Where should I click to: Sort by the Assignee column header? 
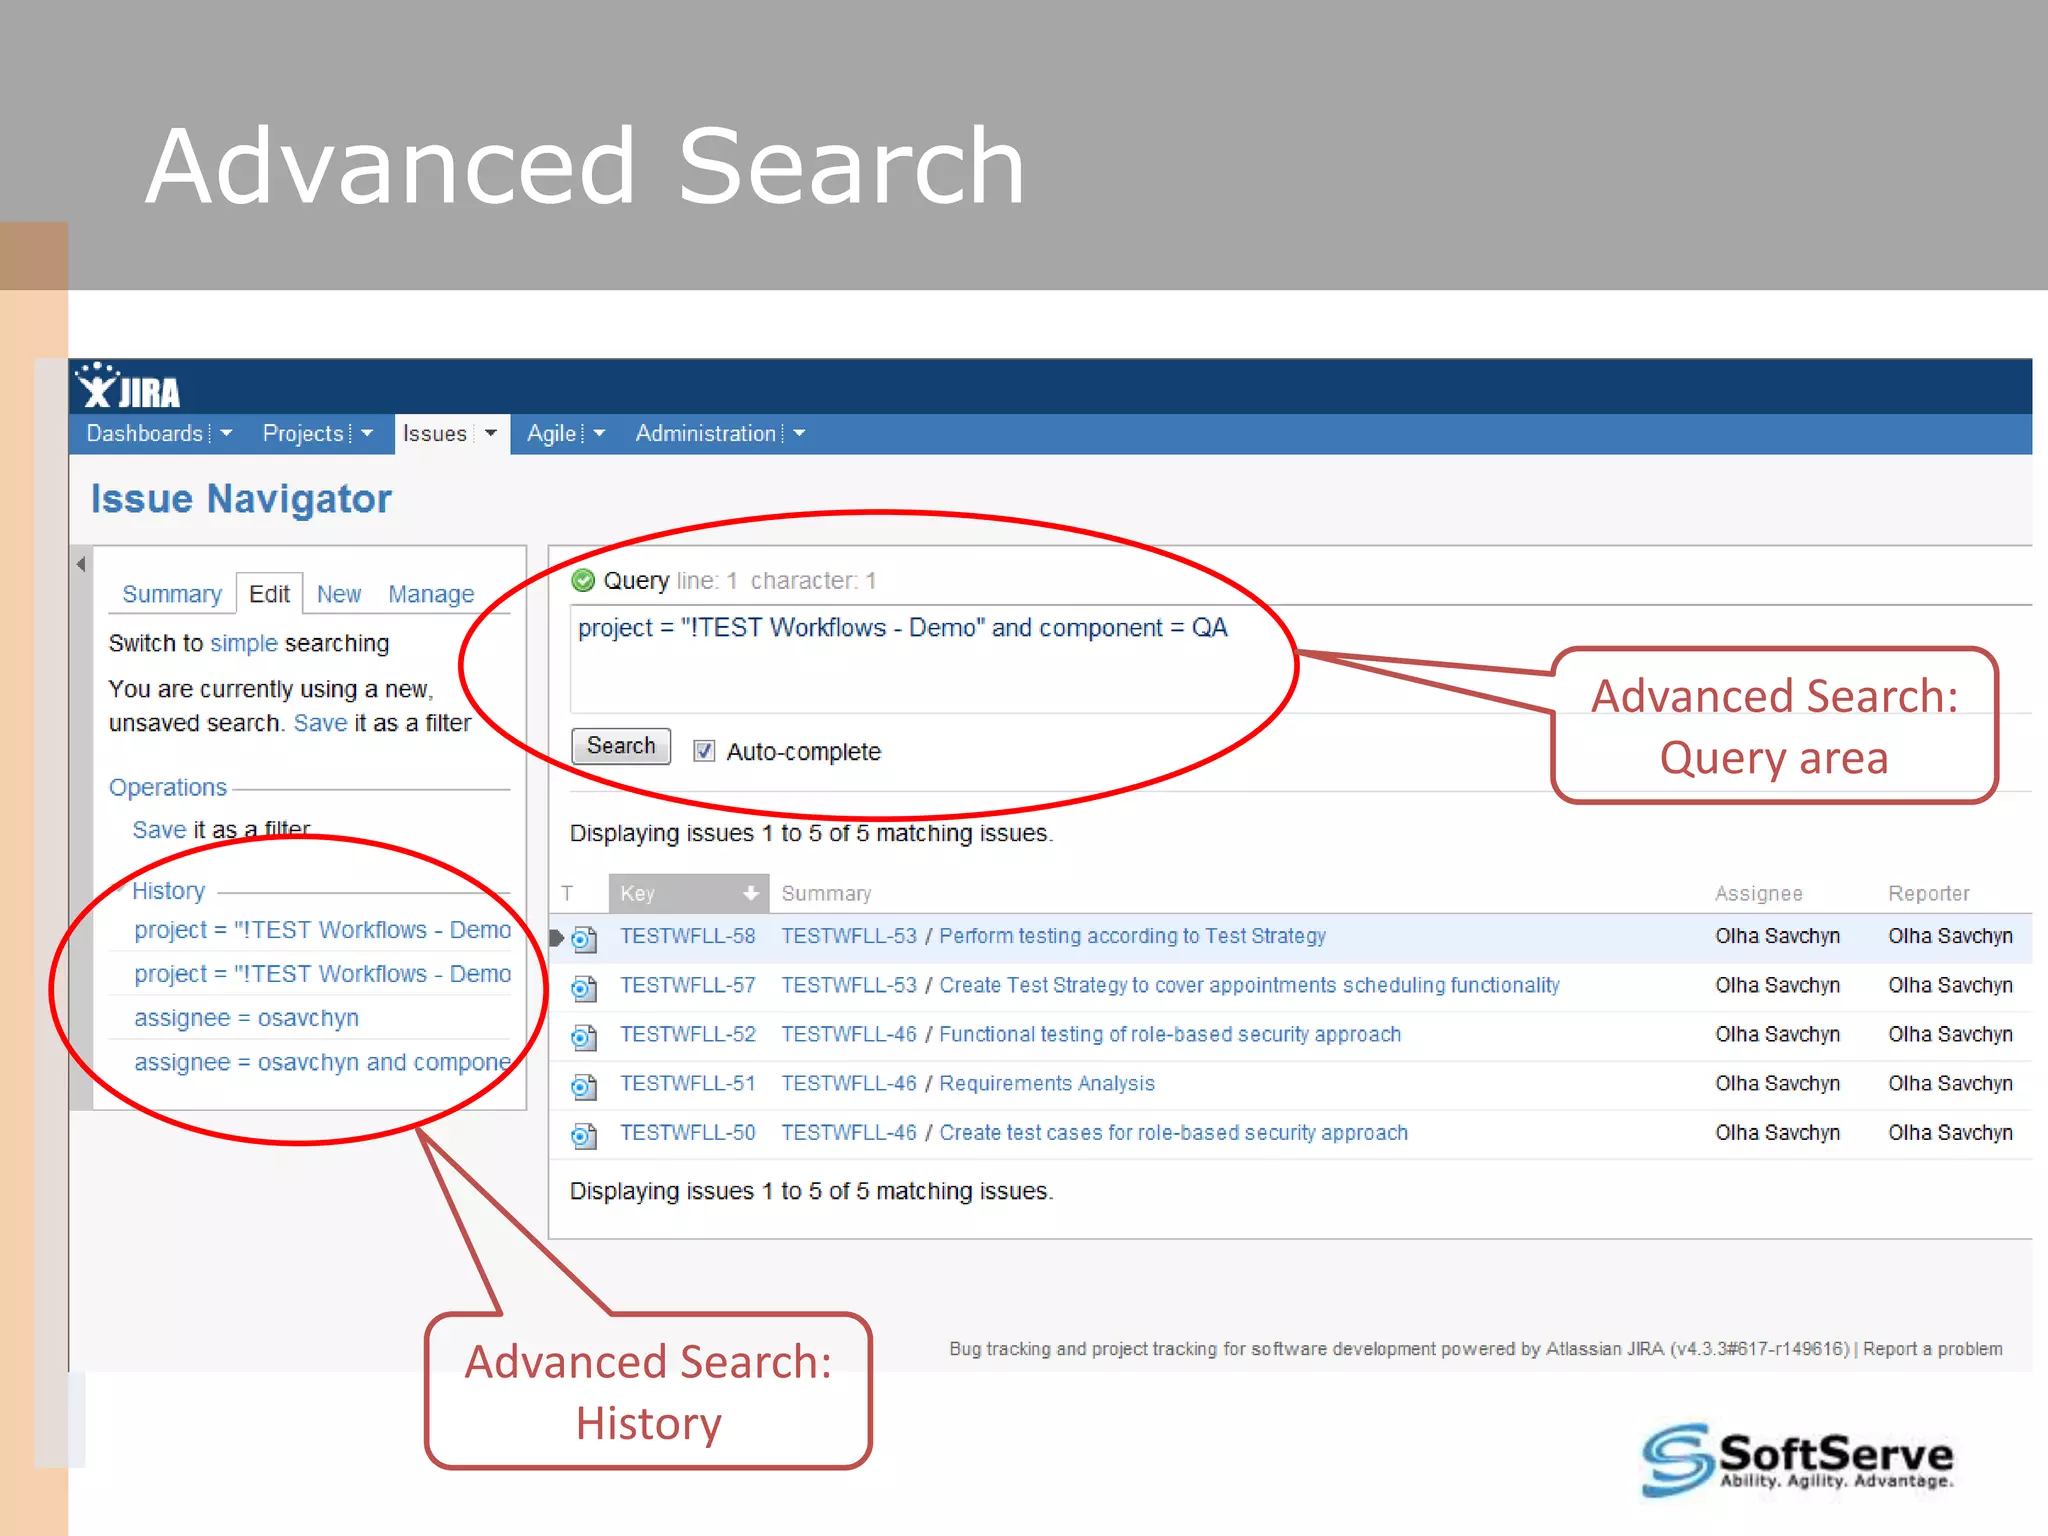(1759, 893)
